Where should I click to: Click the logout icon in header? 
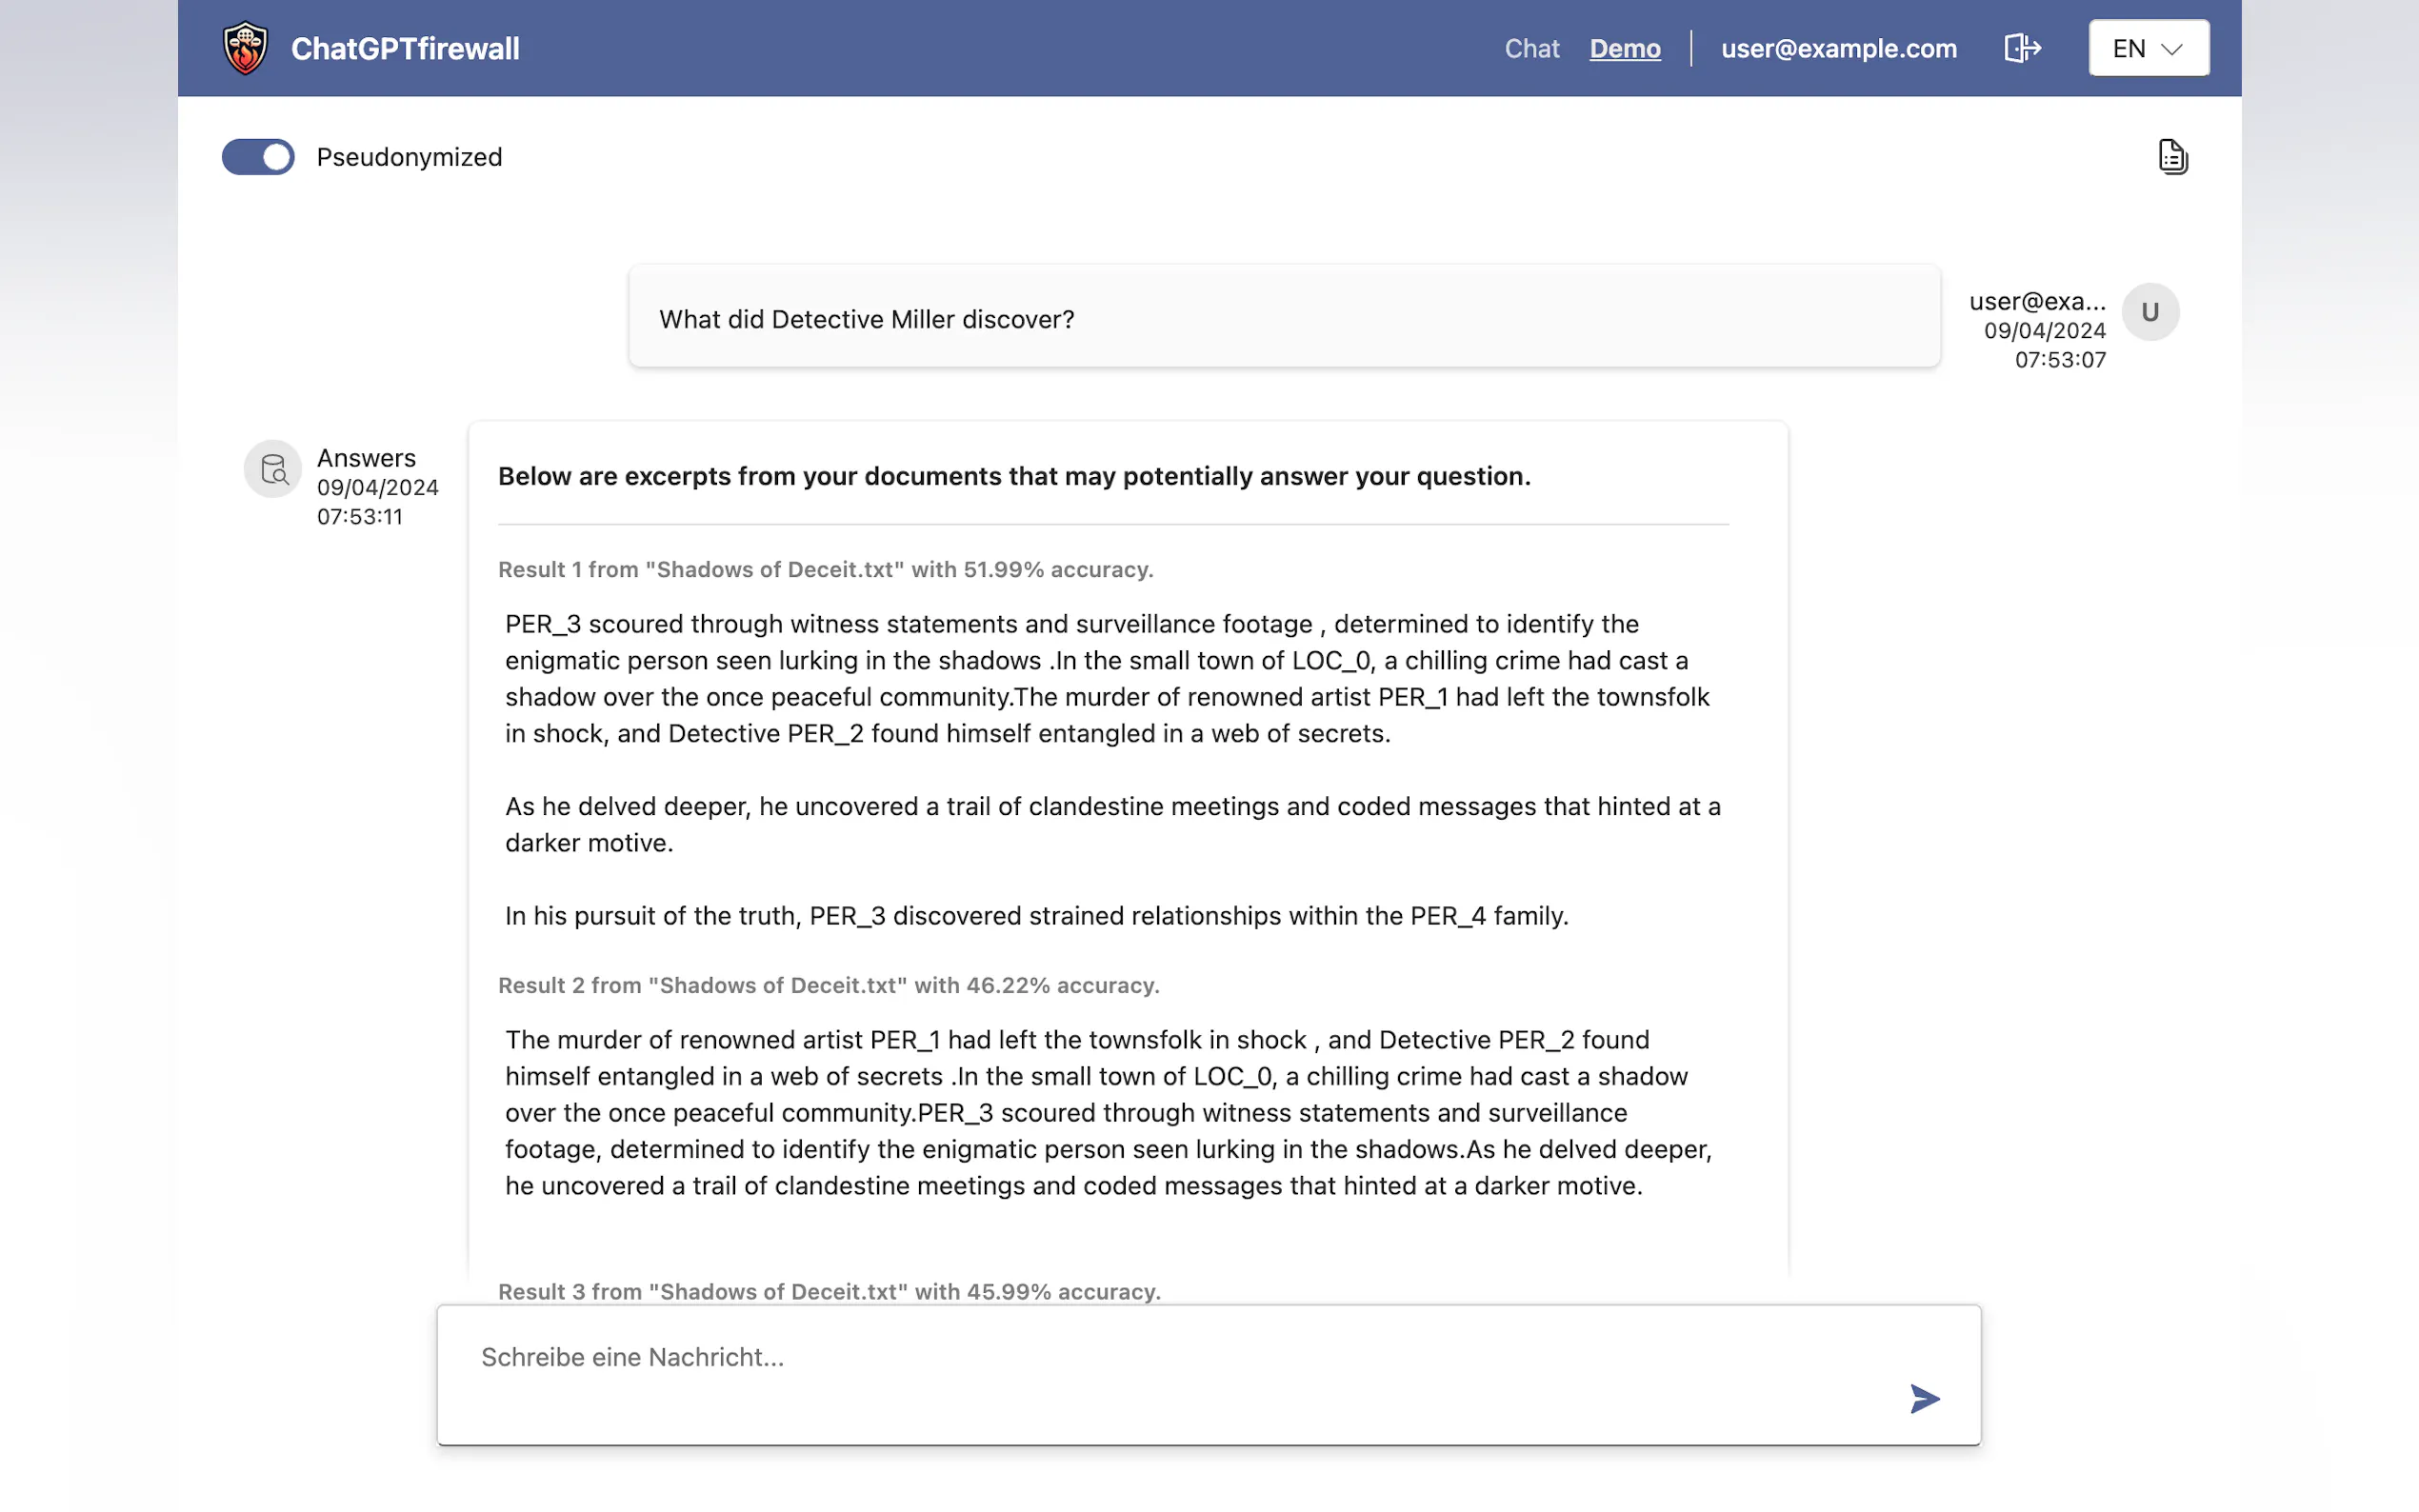pos(2022,48)
